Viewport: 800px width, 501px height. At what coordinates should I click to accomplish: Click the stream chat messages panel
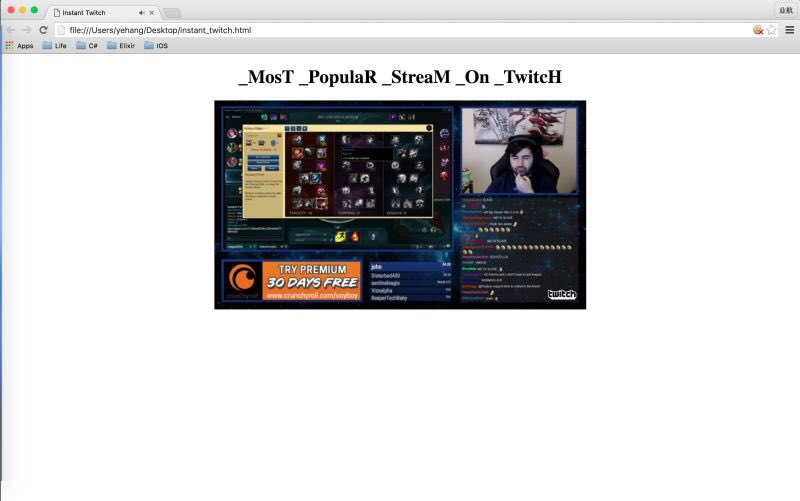519,249
